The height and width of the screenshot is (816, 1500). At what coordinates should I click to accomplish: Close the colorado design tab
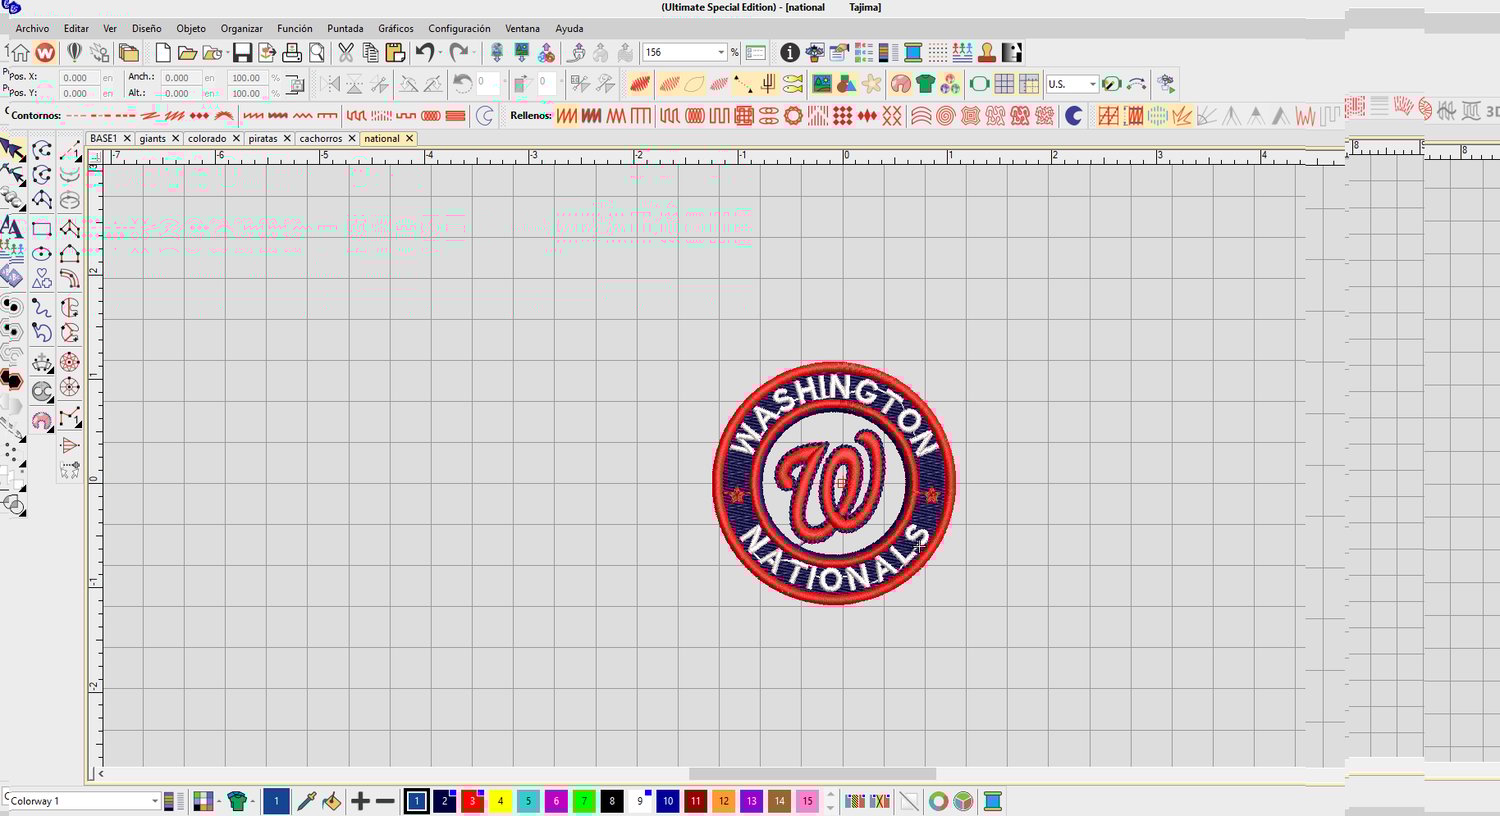pyautogui.click(x=236, y=138)
